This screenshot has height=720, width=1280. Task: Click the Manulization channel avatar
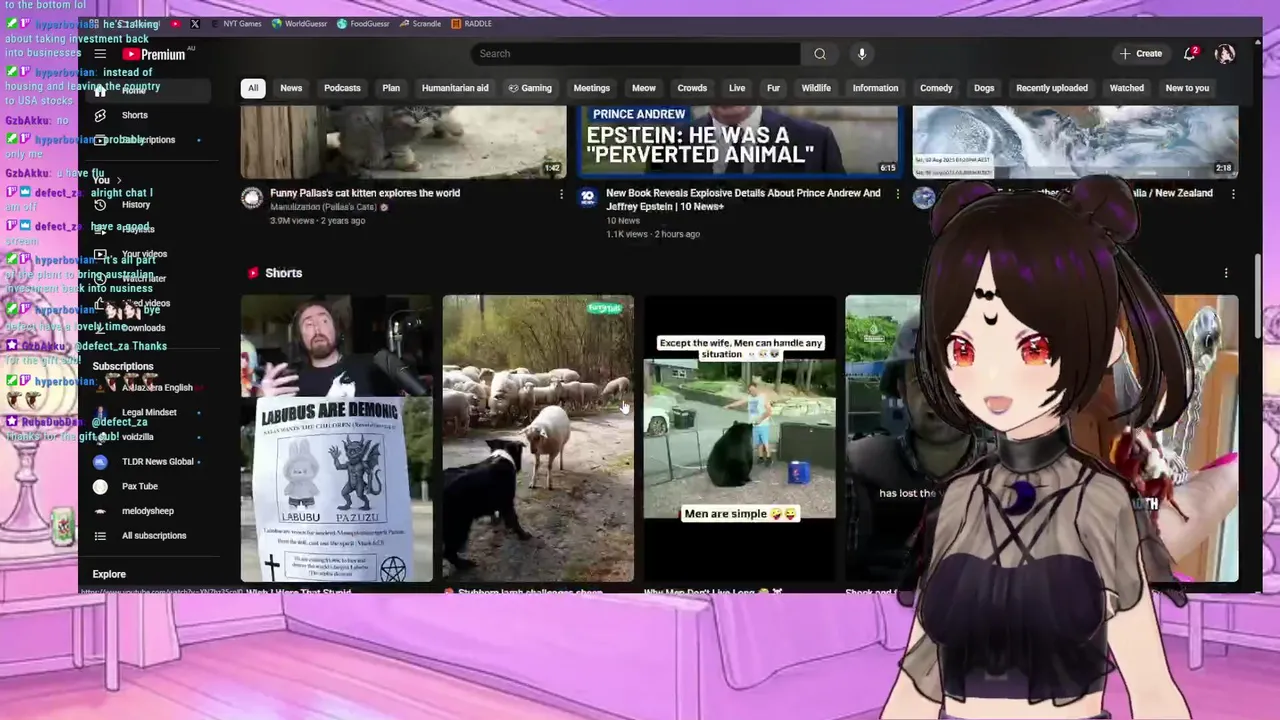point(252,198)
